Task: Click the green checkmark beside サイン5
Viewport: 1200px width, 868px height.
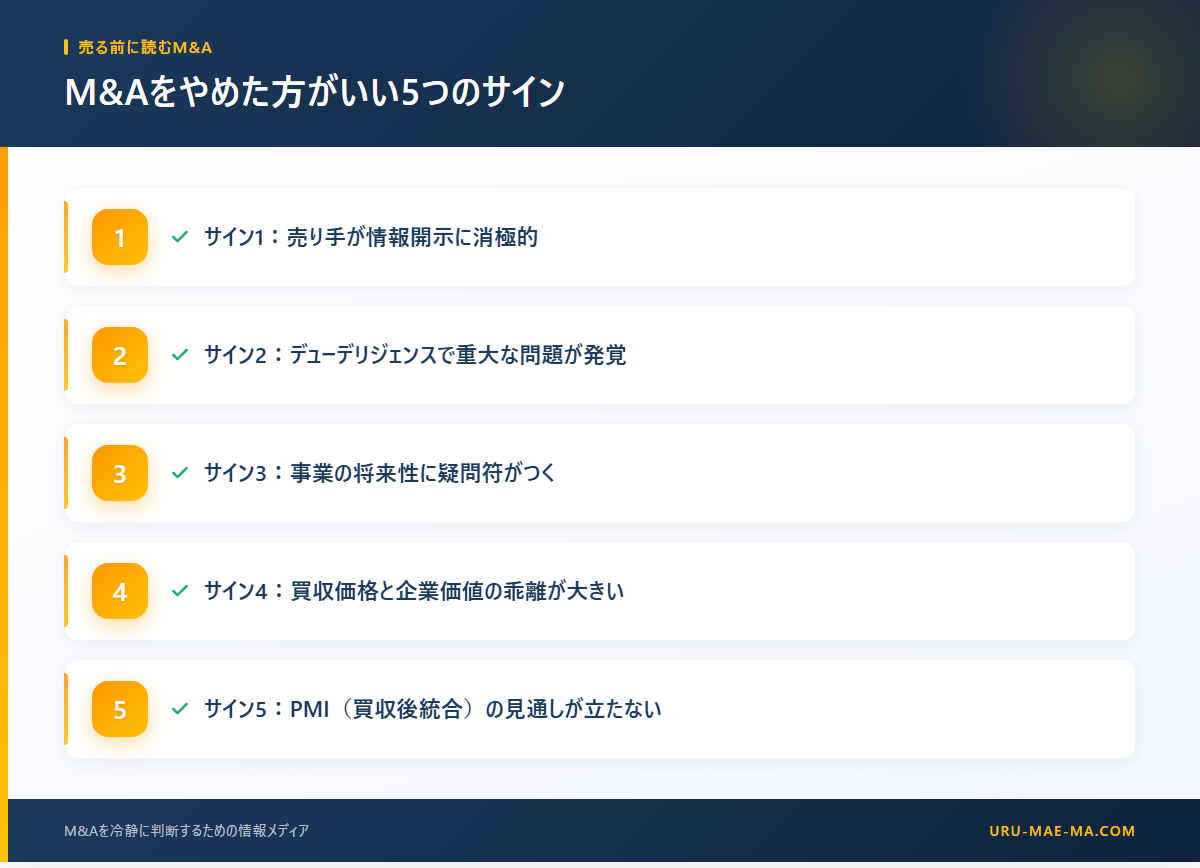Action: tap(180, 709)
